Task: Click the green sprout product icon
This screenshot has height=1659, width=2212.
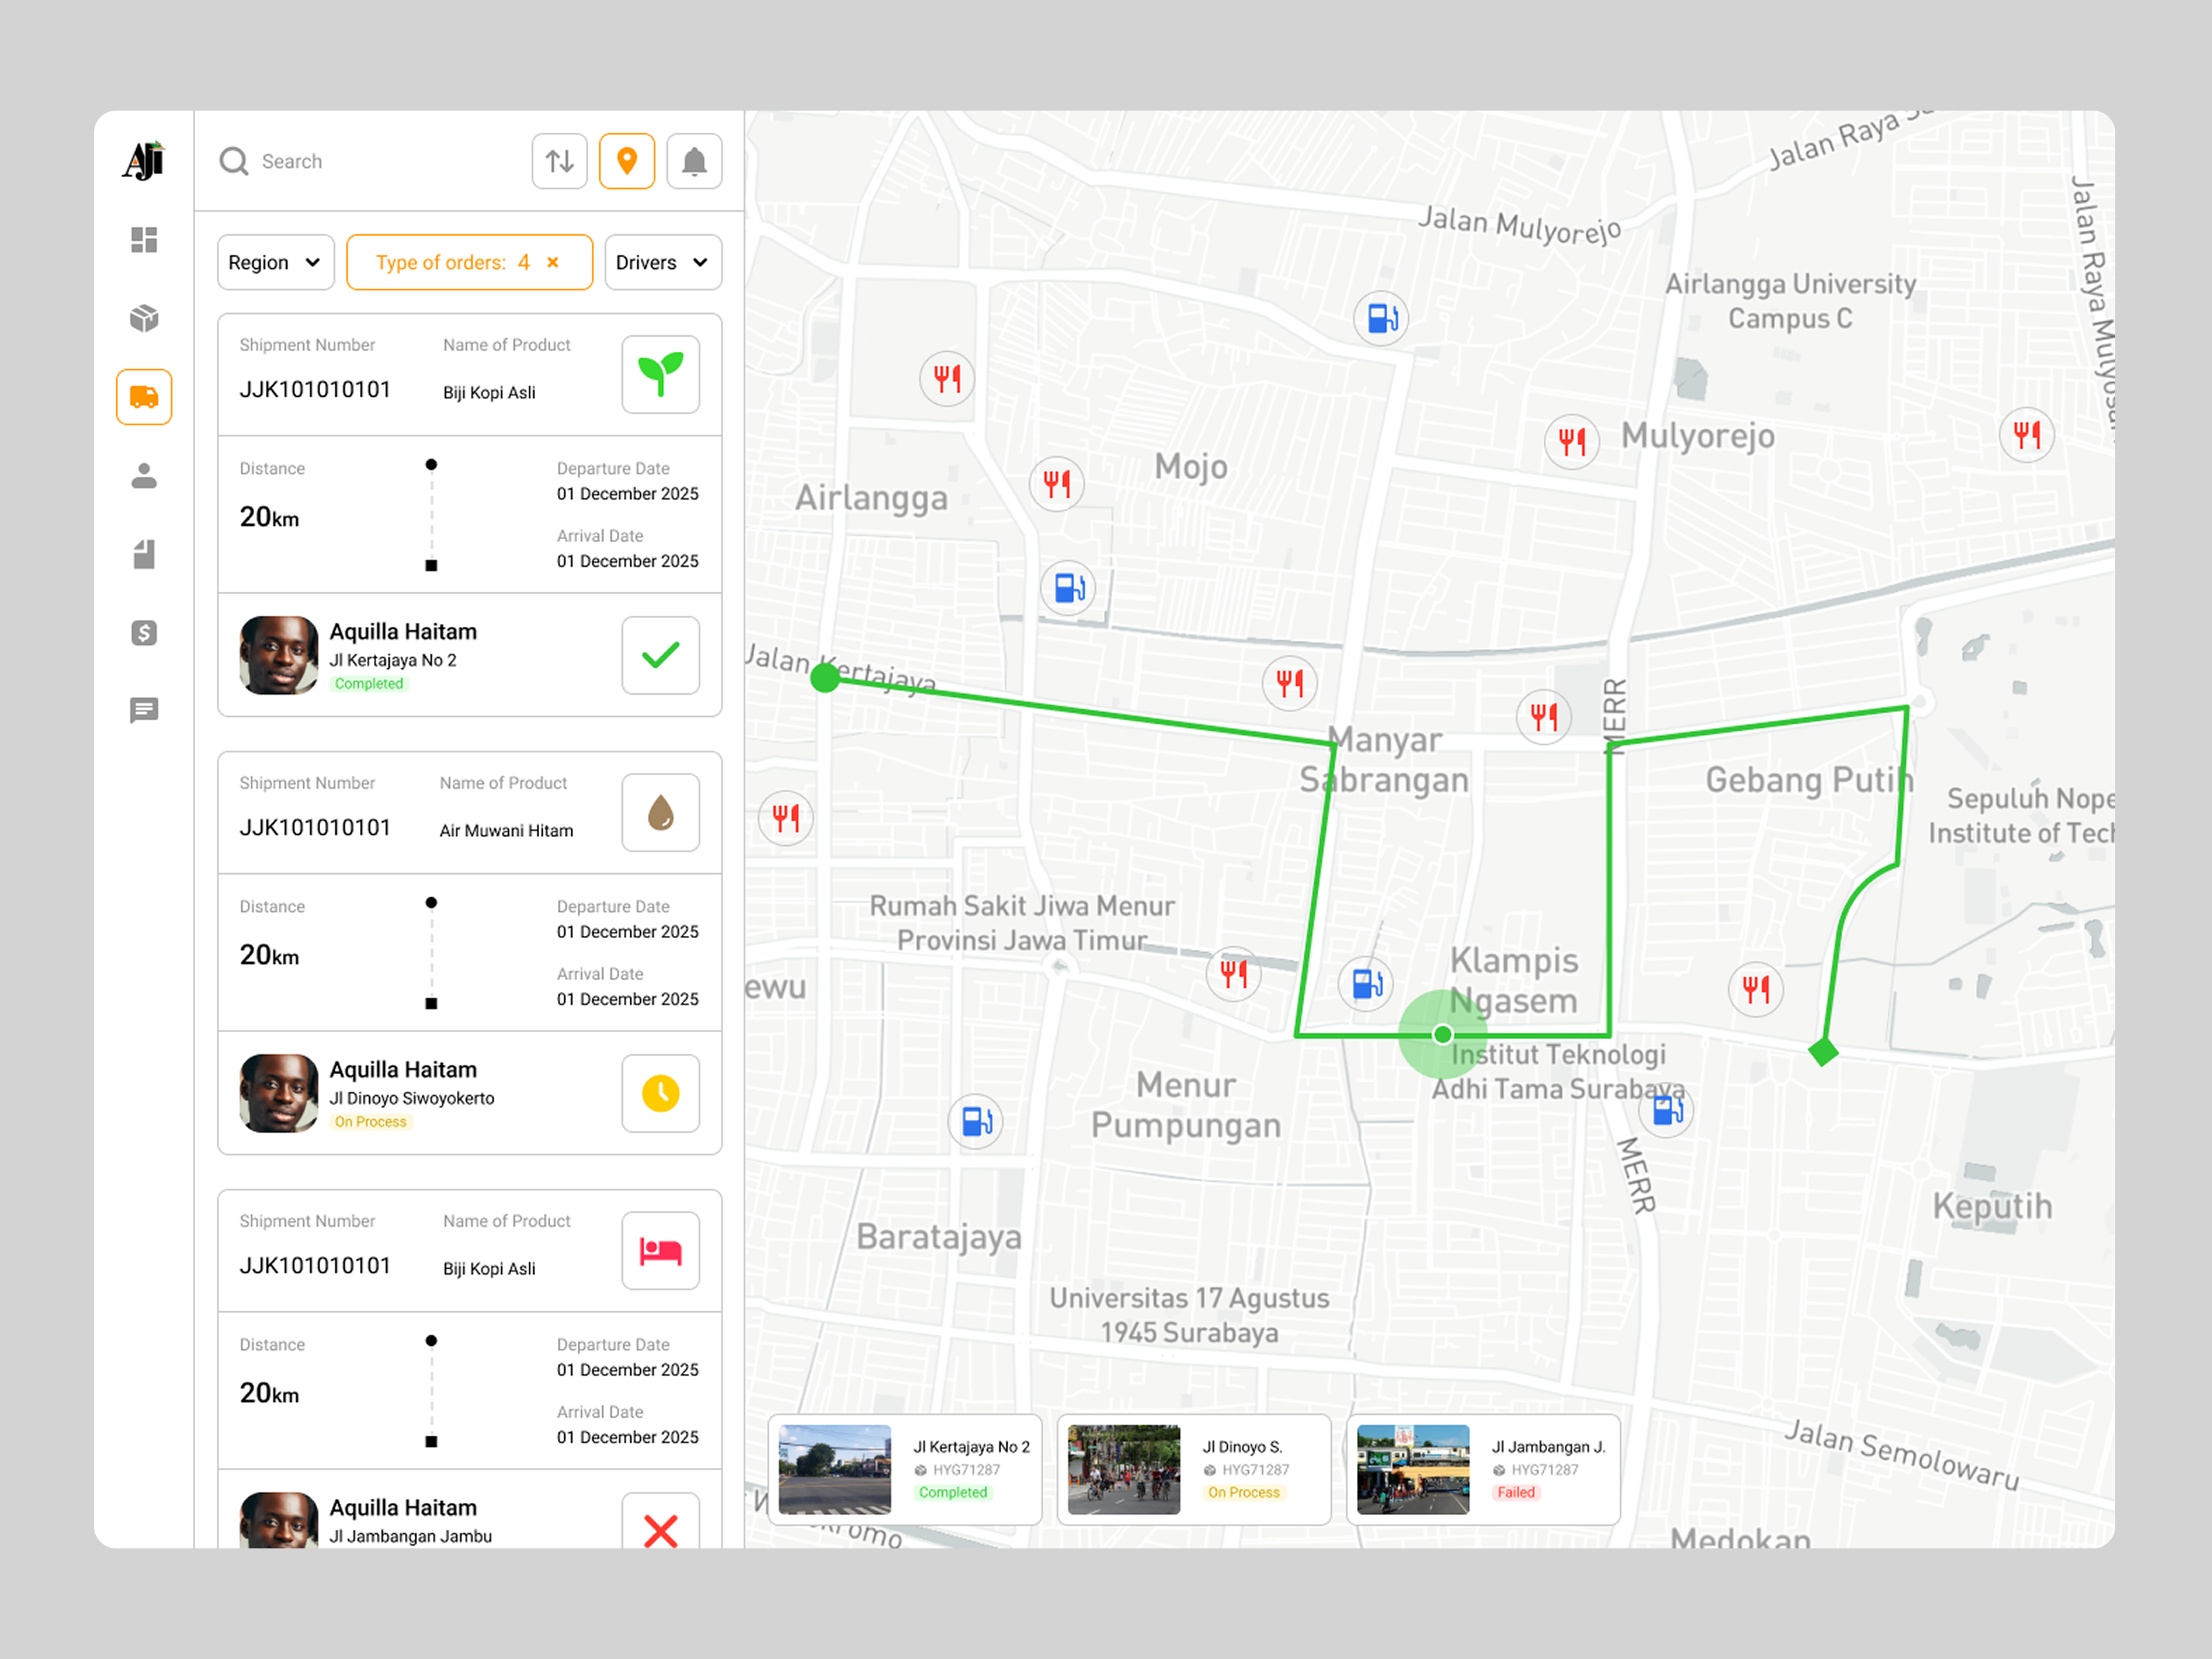Action: tap(660, 375)
